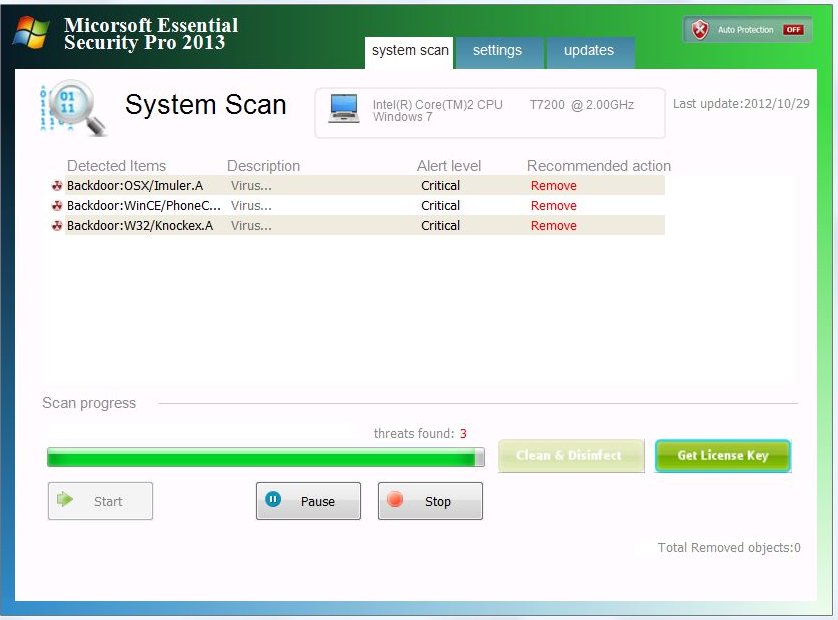
Task: Click the Last update:2012/10/29 text
Action: 741,104
